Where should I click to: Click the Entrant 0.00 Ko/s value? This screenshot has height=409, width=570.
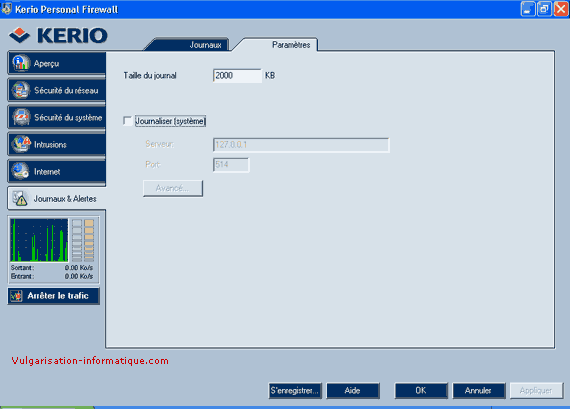pos(79,276)
